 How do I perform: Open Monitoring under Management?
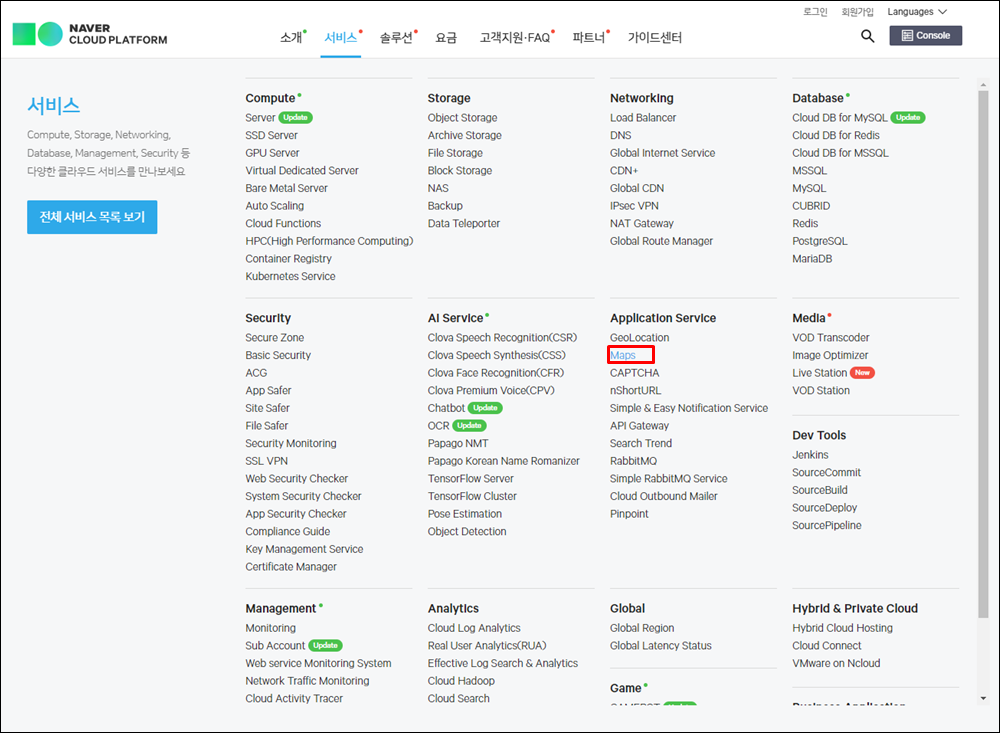[x=270, y=628]
